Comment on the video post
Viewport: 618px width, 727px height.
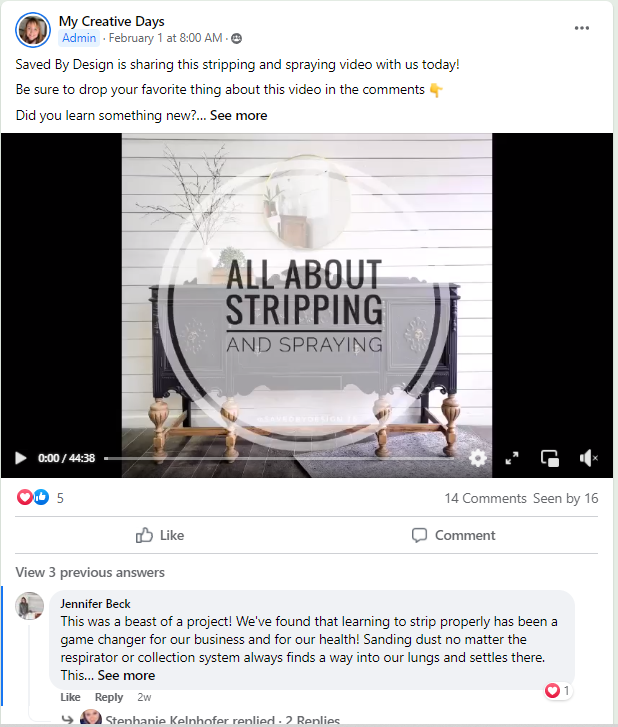point(453,535)
